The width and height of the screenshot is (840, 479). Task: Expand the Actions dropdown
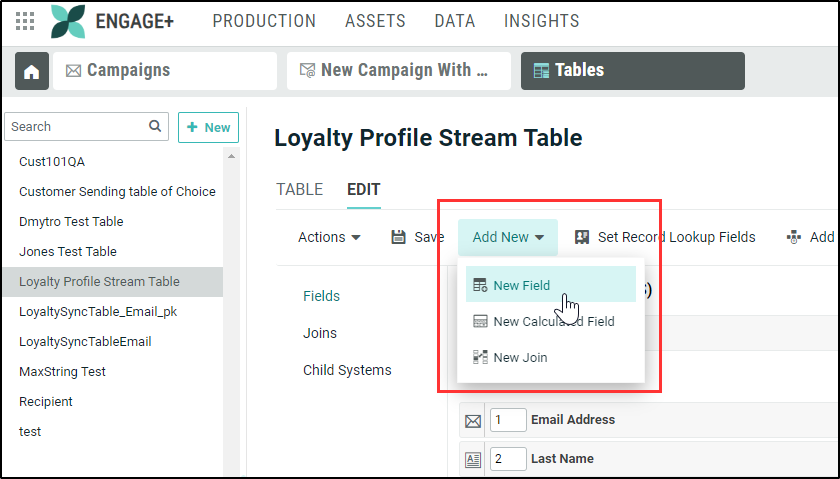tap(328, 237)
